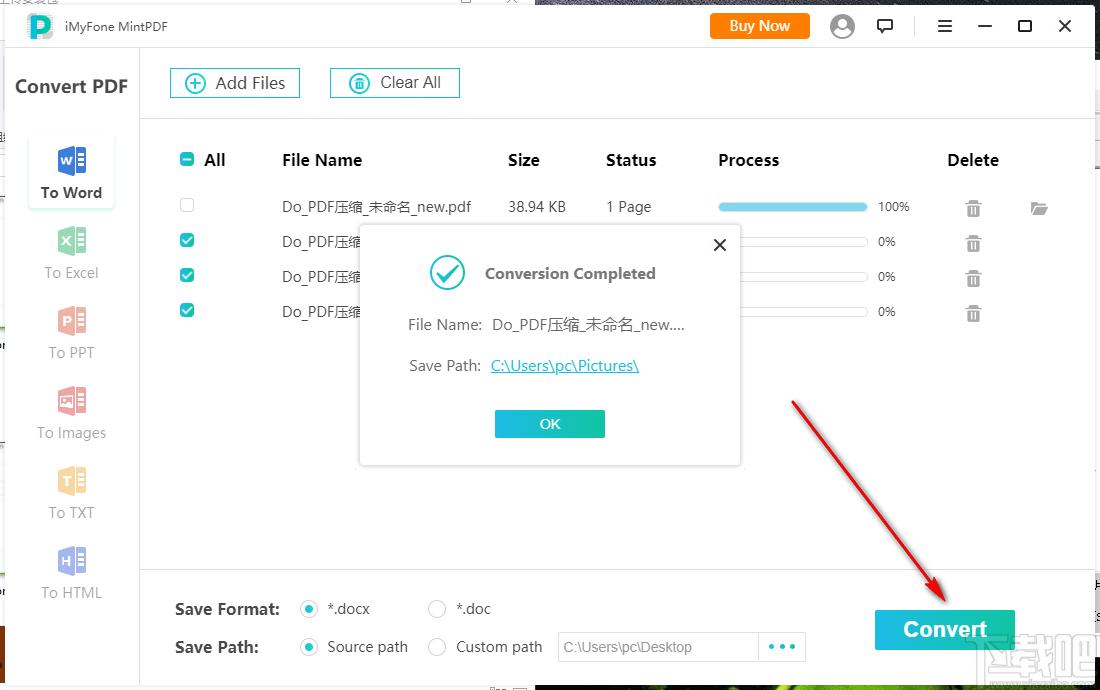Click the checkmark icon in completed dialog

point(447,273)
